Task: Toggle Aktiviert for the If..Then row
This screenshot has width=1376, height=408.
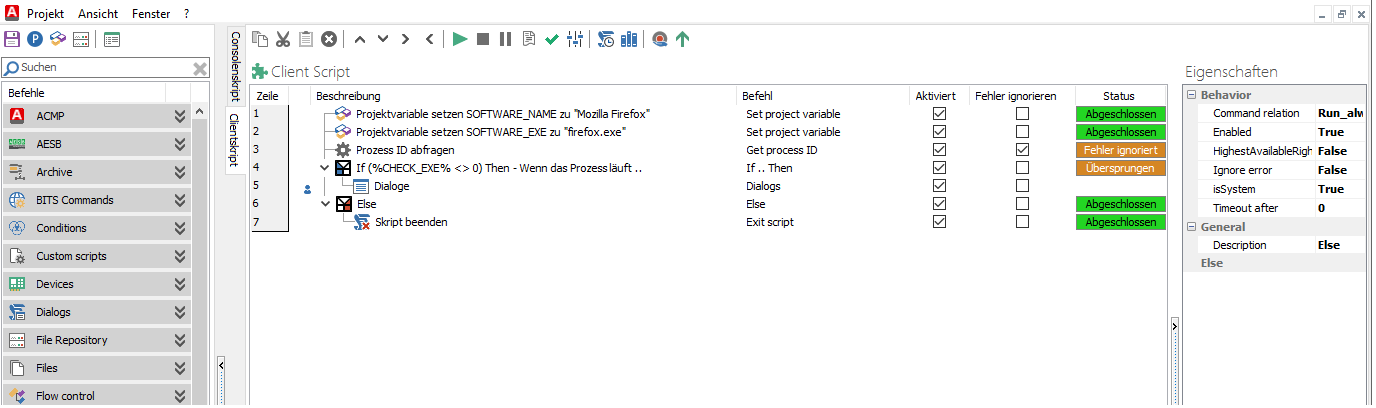Action: pyautogui.click(x=939, y=168)
